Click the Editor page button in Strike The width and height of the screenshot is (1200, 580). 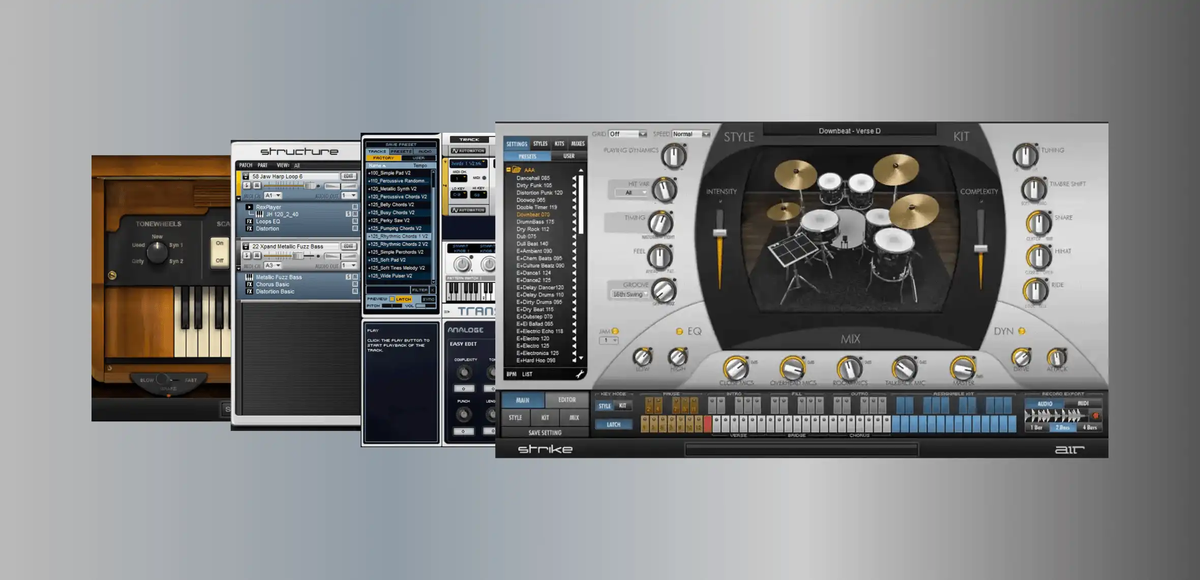point(566,400)
